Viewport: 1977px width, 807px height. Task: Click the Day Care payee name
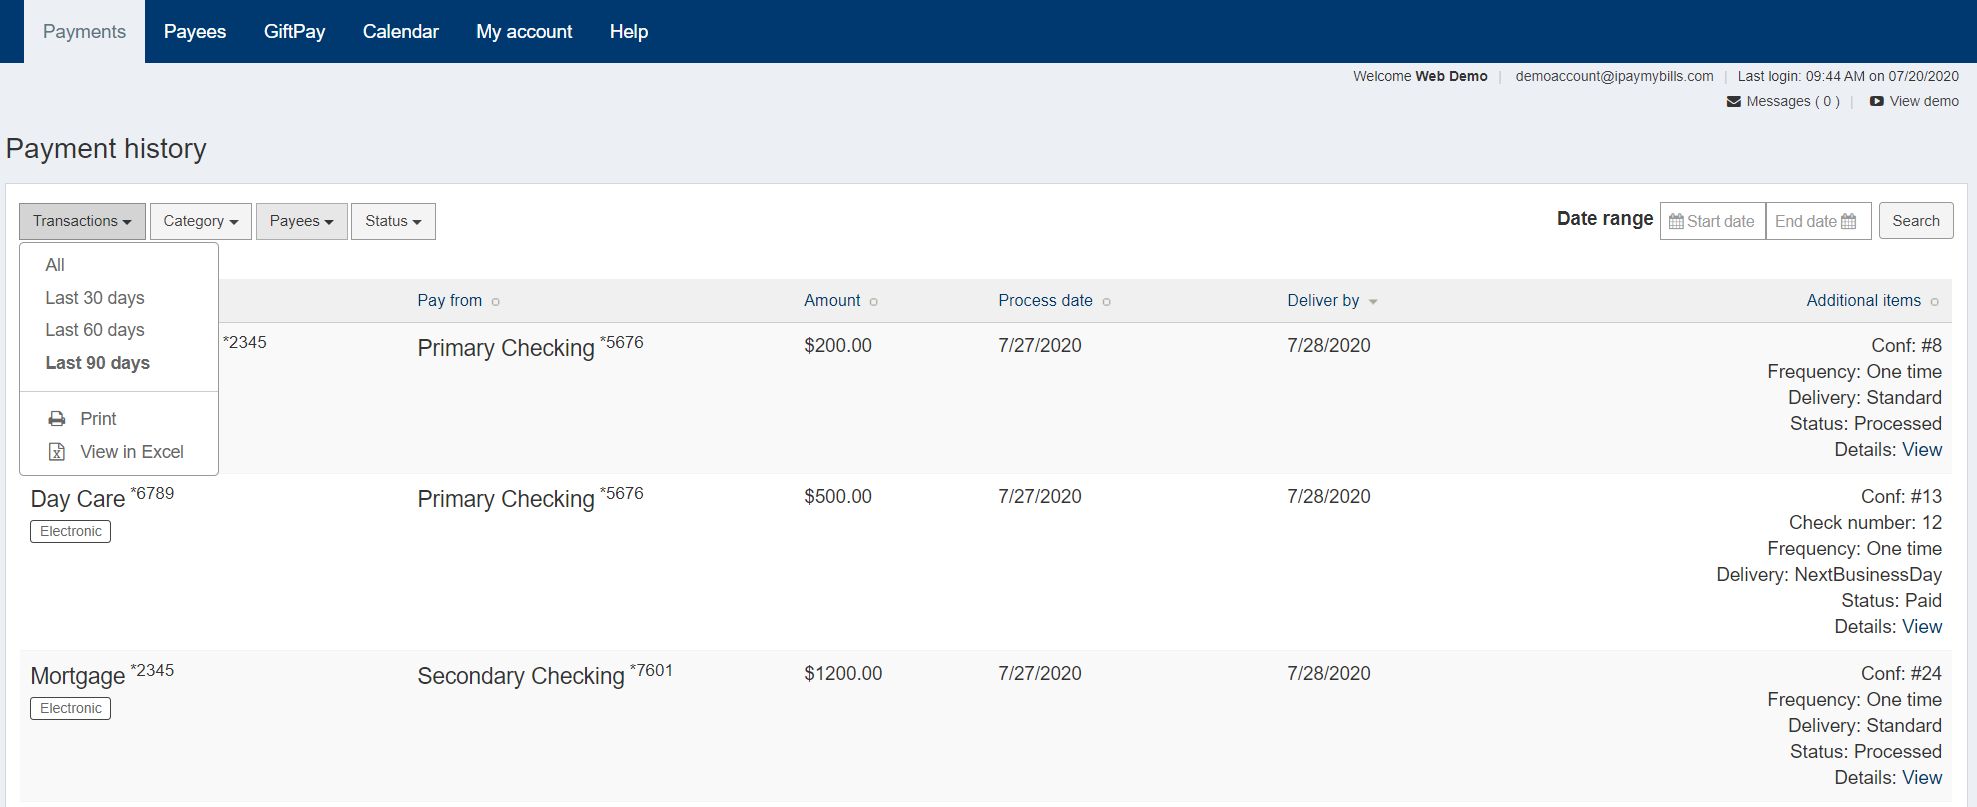coord(78,499)
